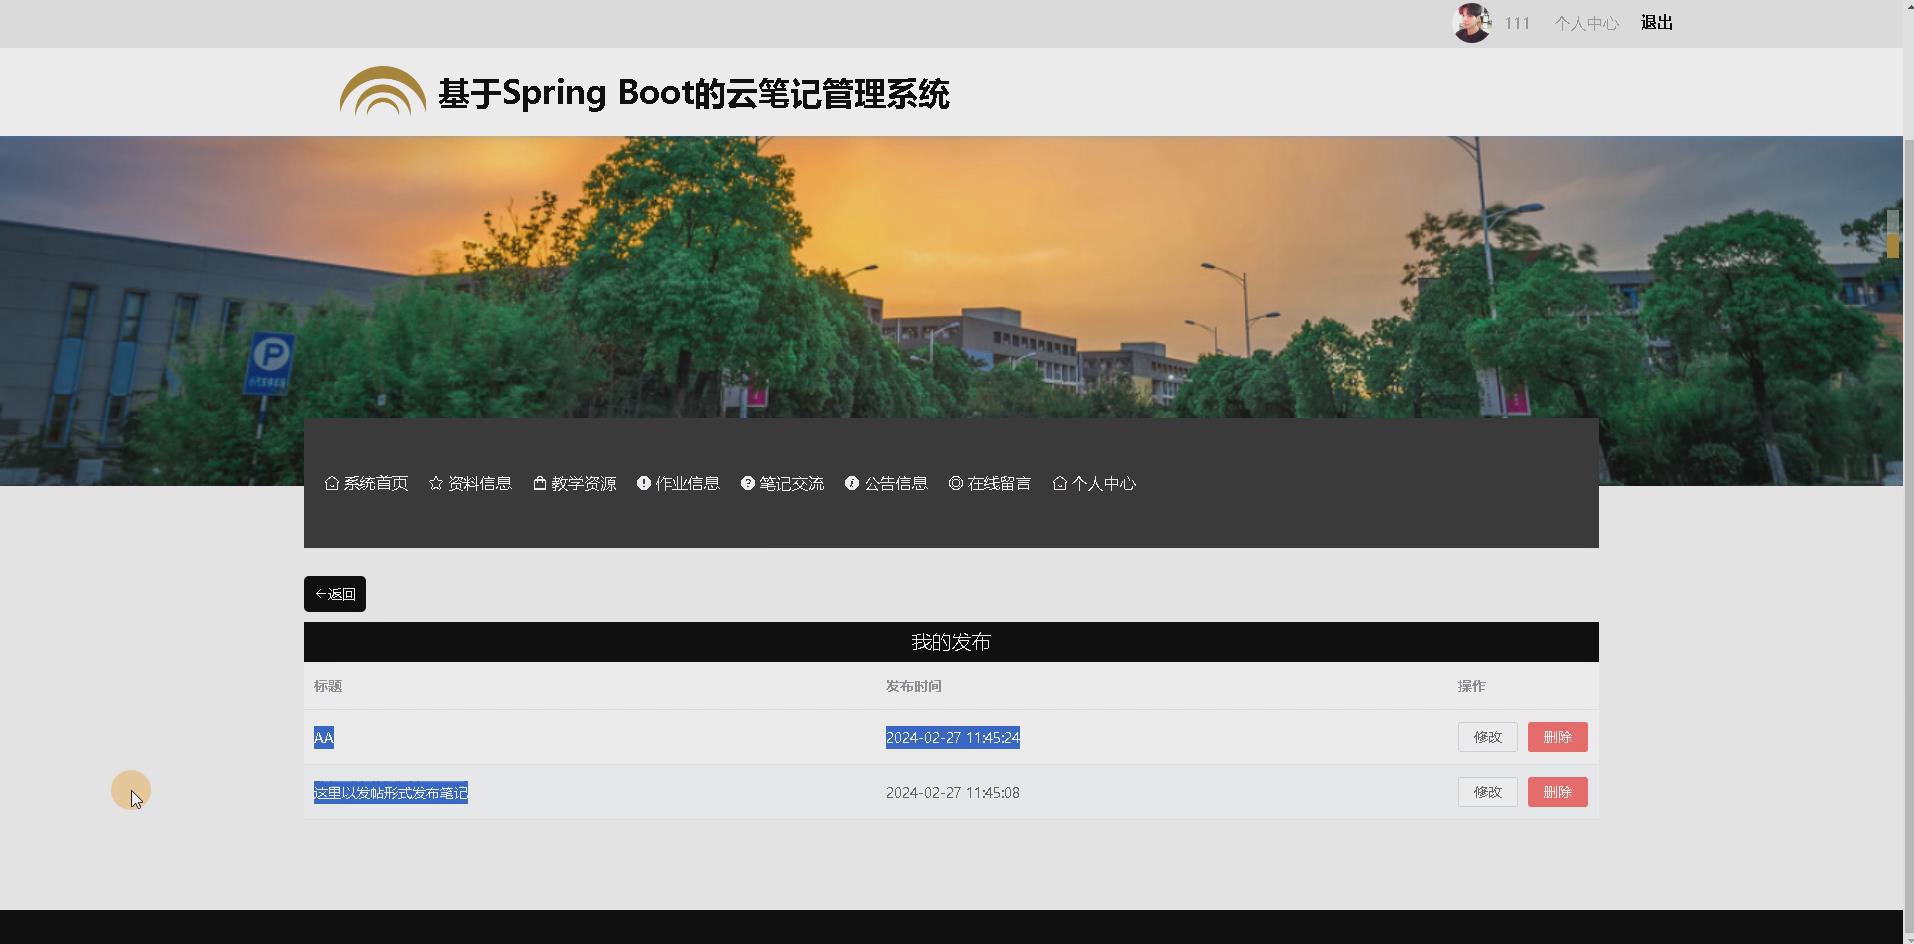
Task: Click the exclamation icon beside 作业信息
Action: [x=644, y=483]
